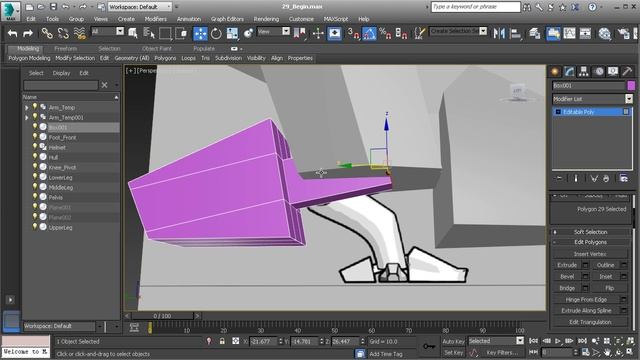Viewport: 640px width, 360px height.
Task: Switch to the Freeform ribbon tab
Action: [65, 49]
